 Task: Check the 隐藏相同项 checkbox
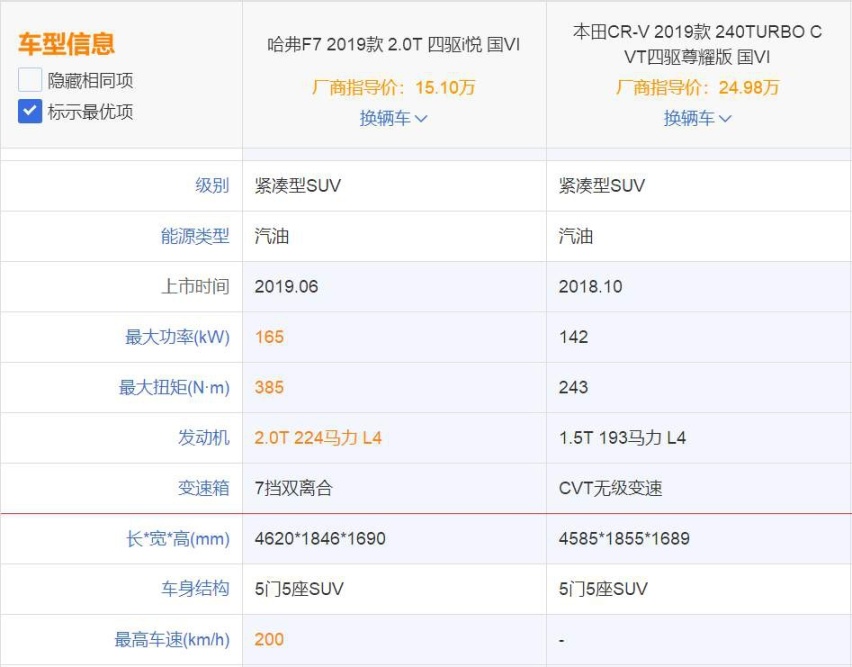tap(30, 80)
